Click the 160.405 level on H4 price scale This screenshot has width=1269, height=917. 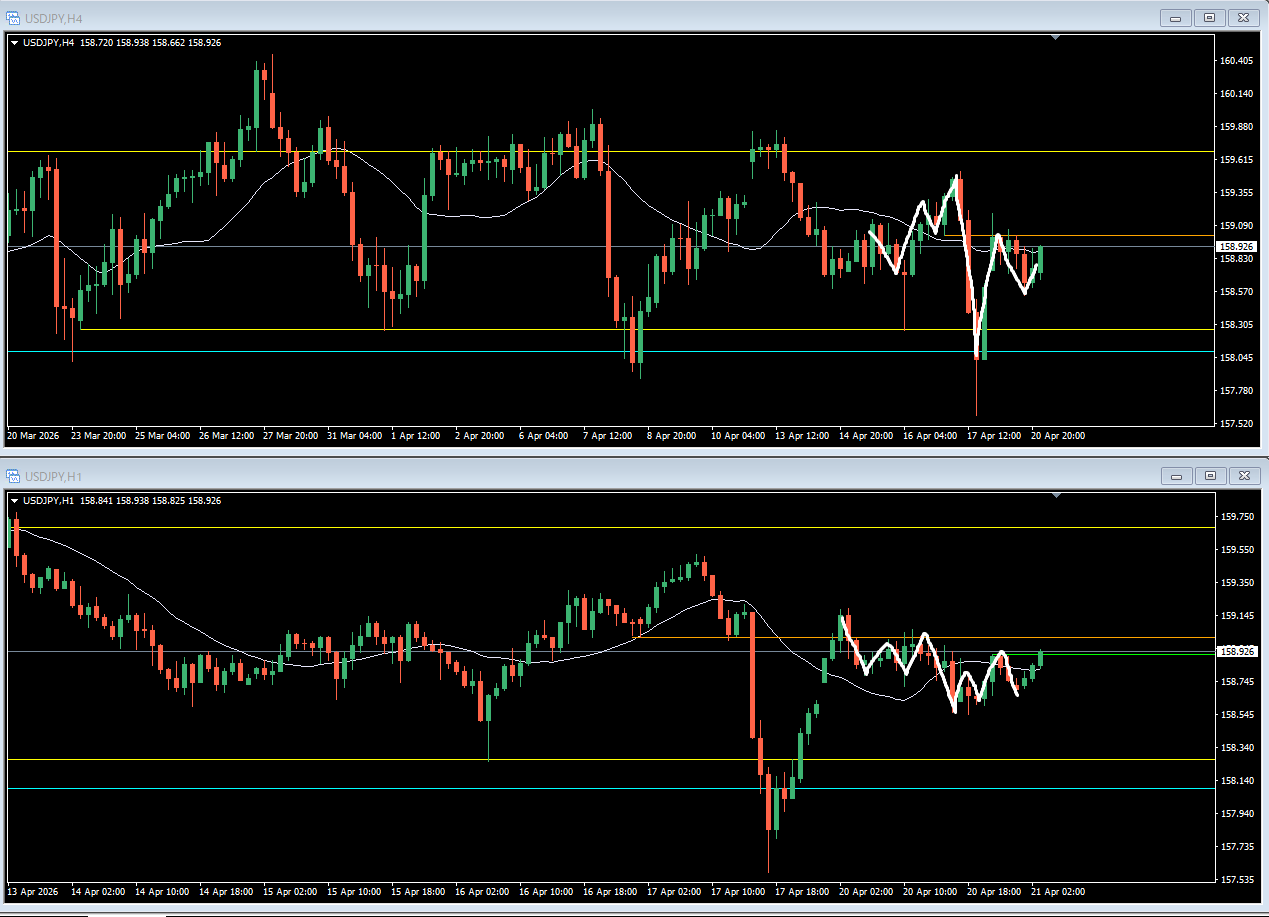[1236, 61]
